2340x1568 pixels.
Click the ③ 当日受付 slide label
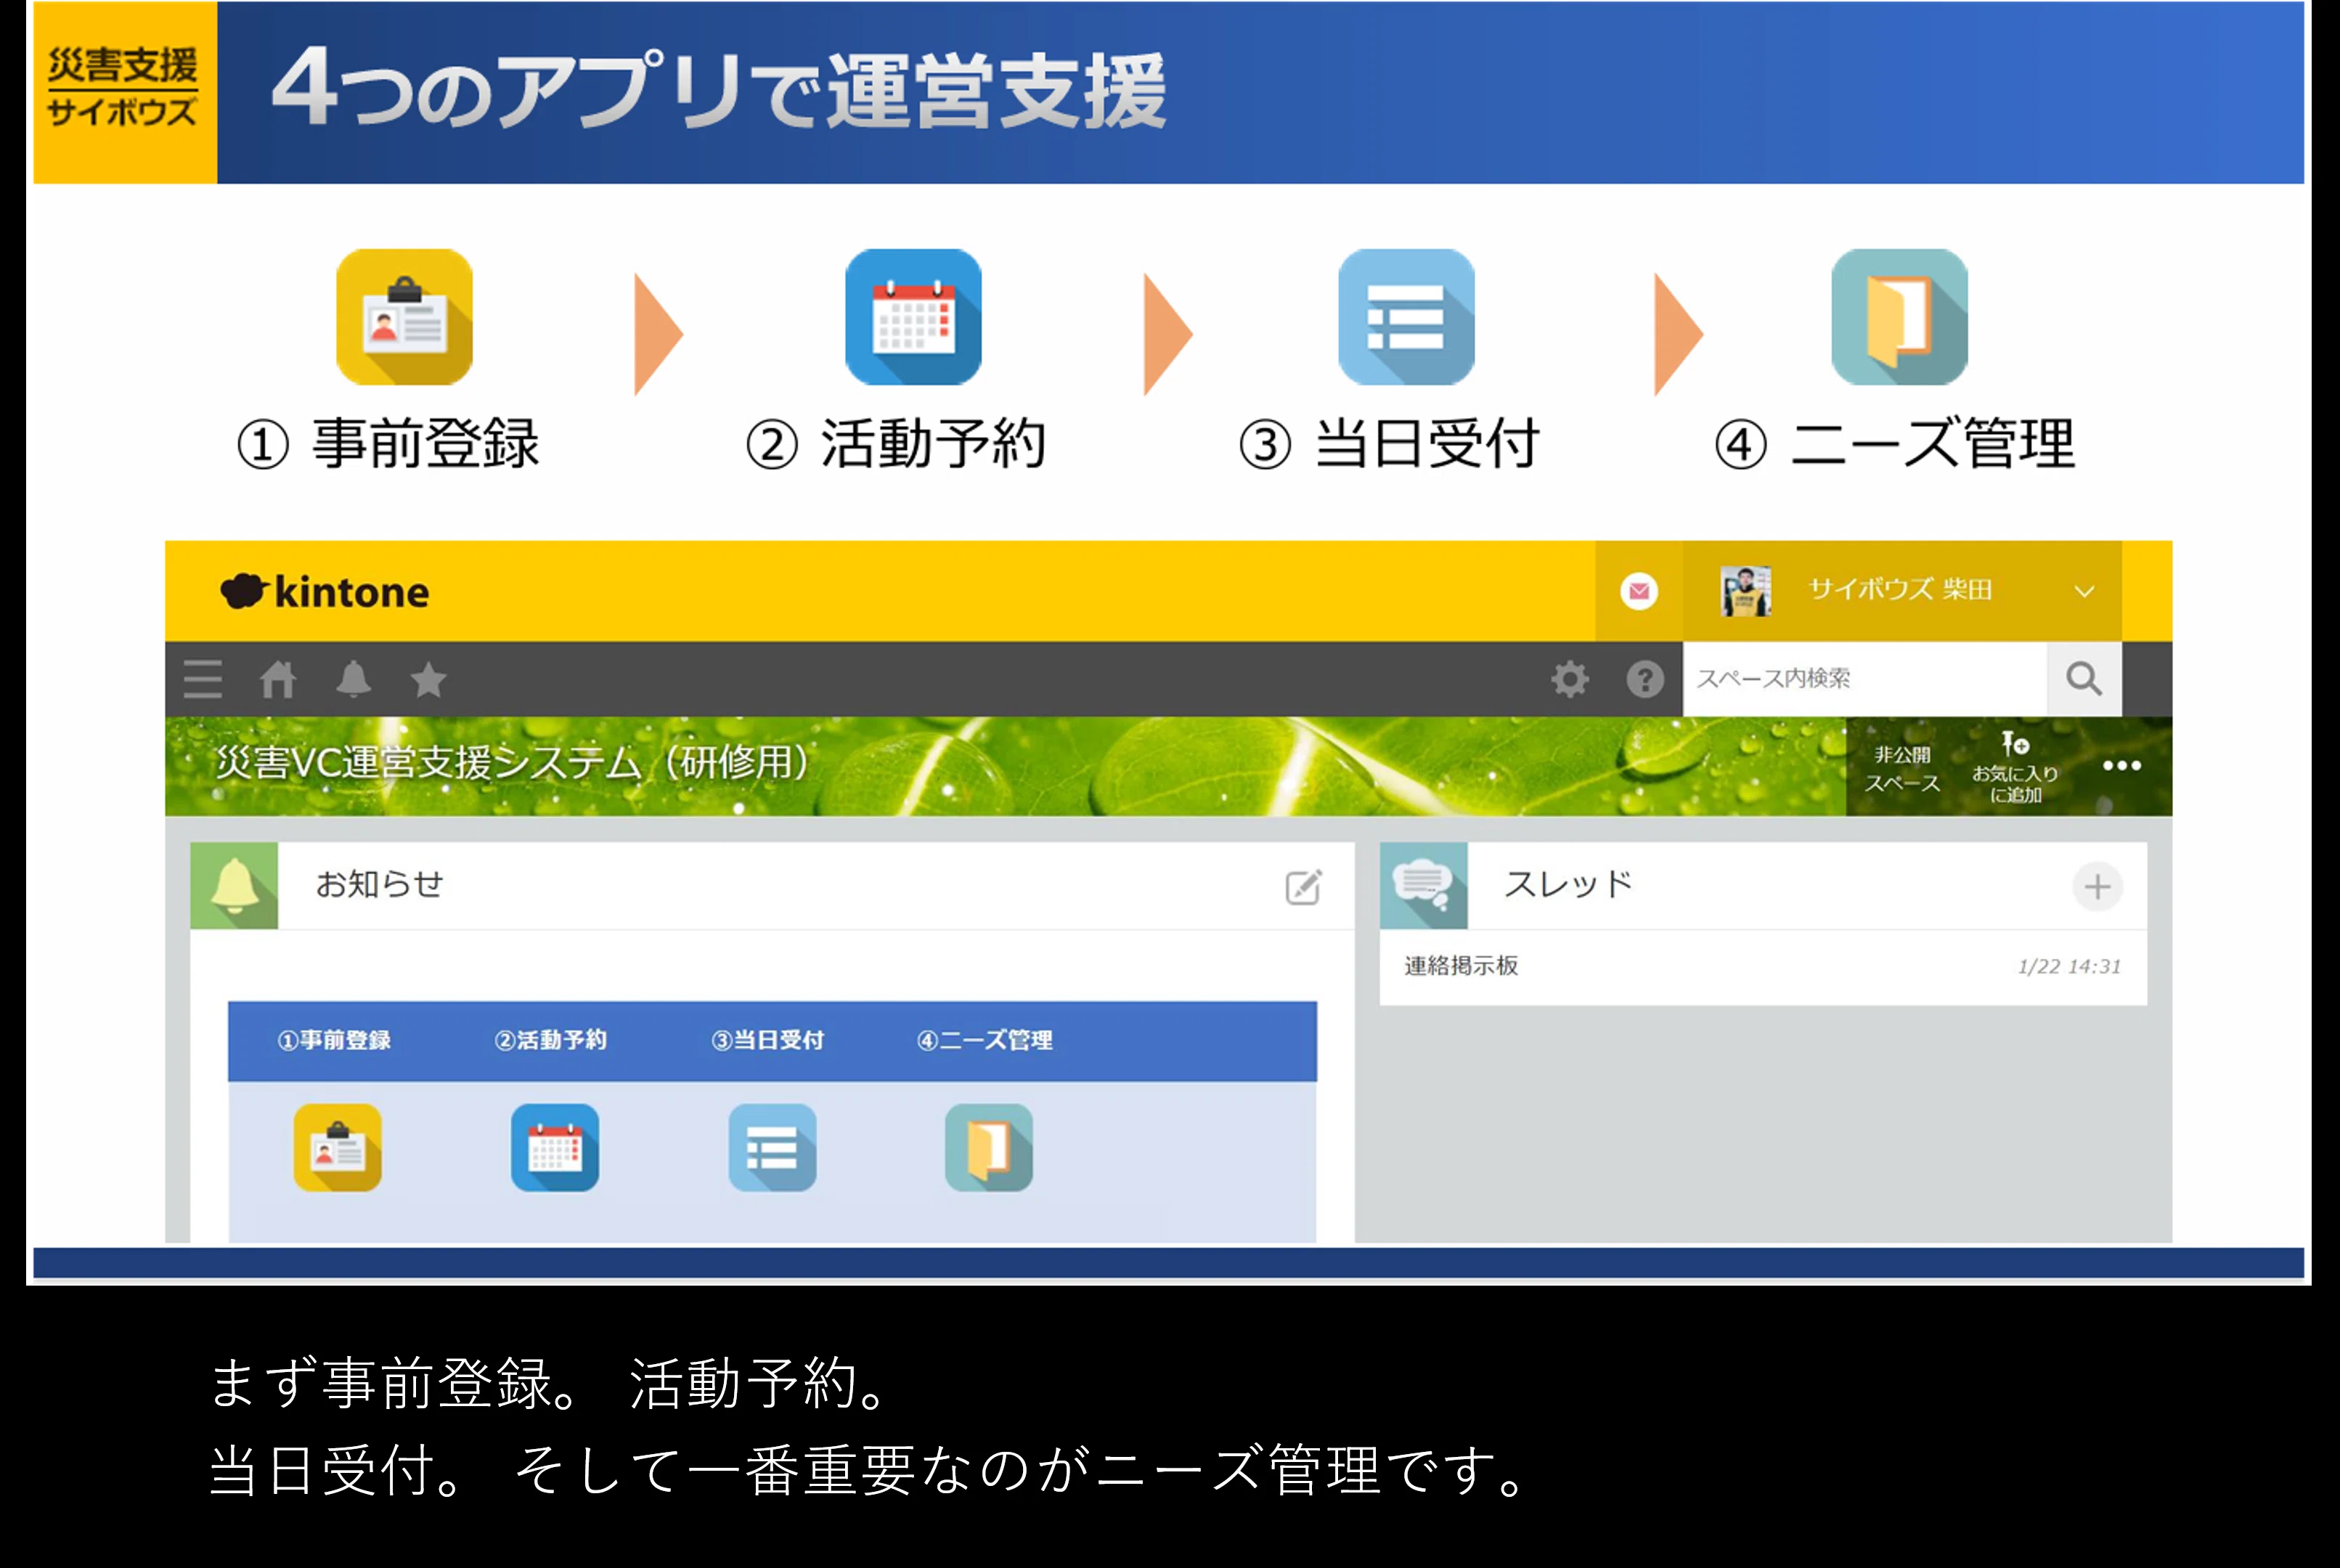click(x=1390, y=444)
